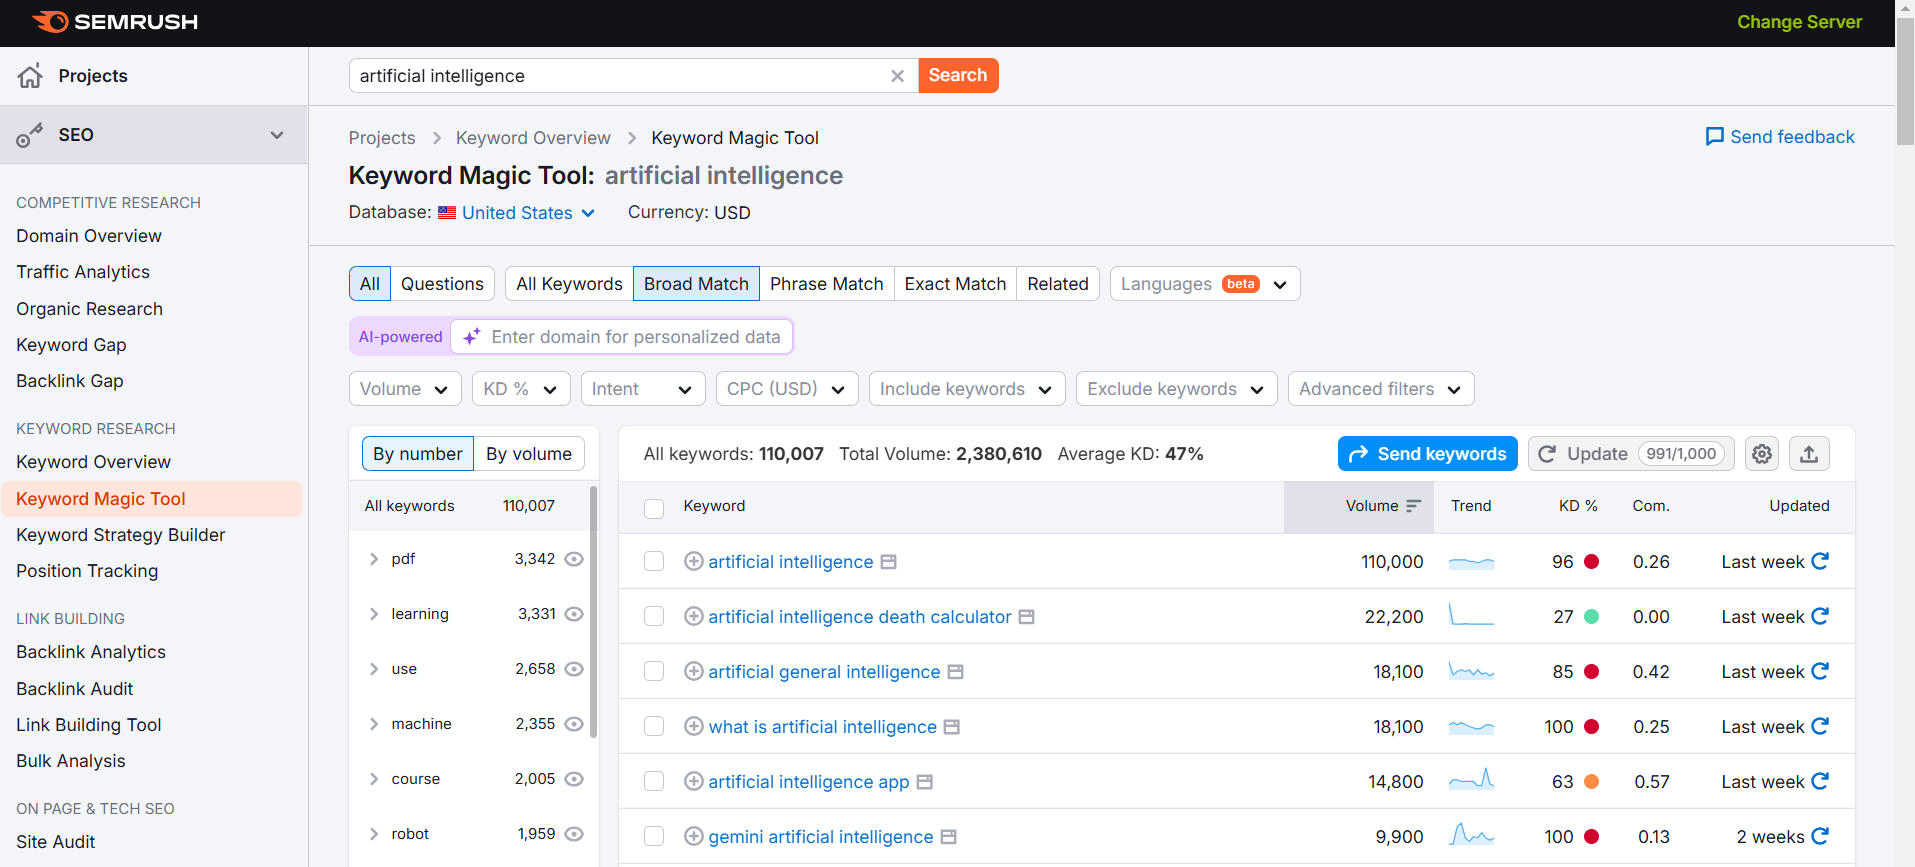Click the AI-powered domain input field

pos(622,337)
